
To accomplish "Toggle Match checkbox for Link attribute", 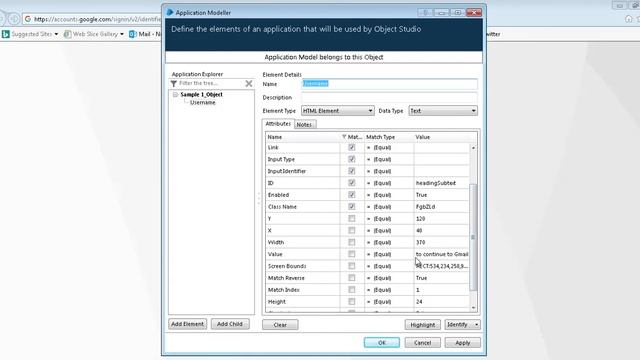I will click(x=351, y=147).
